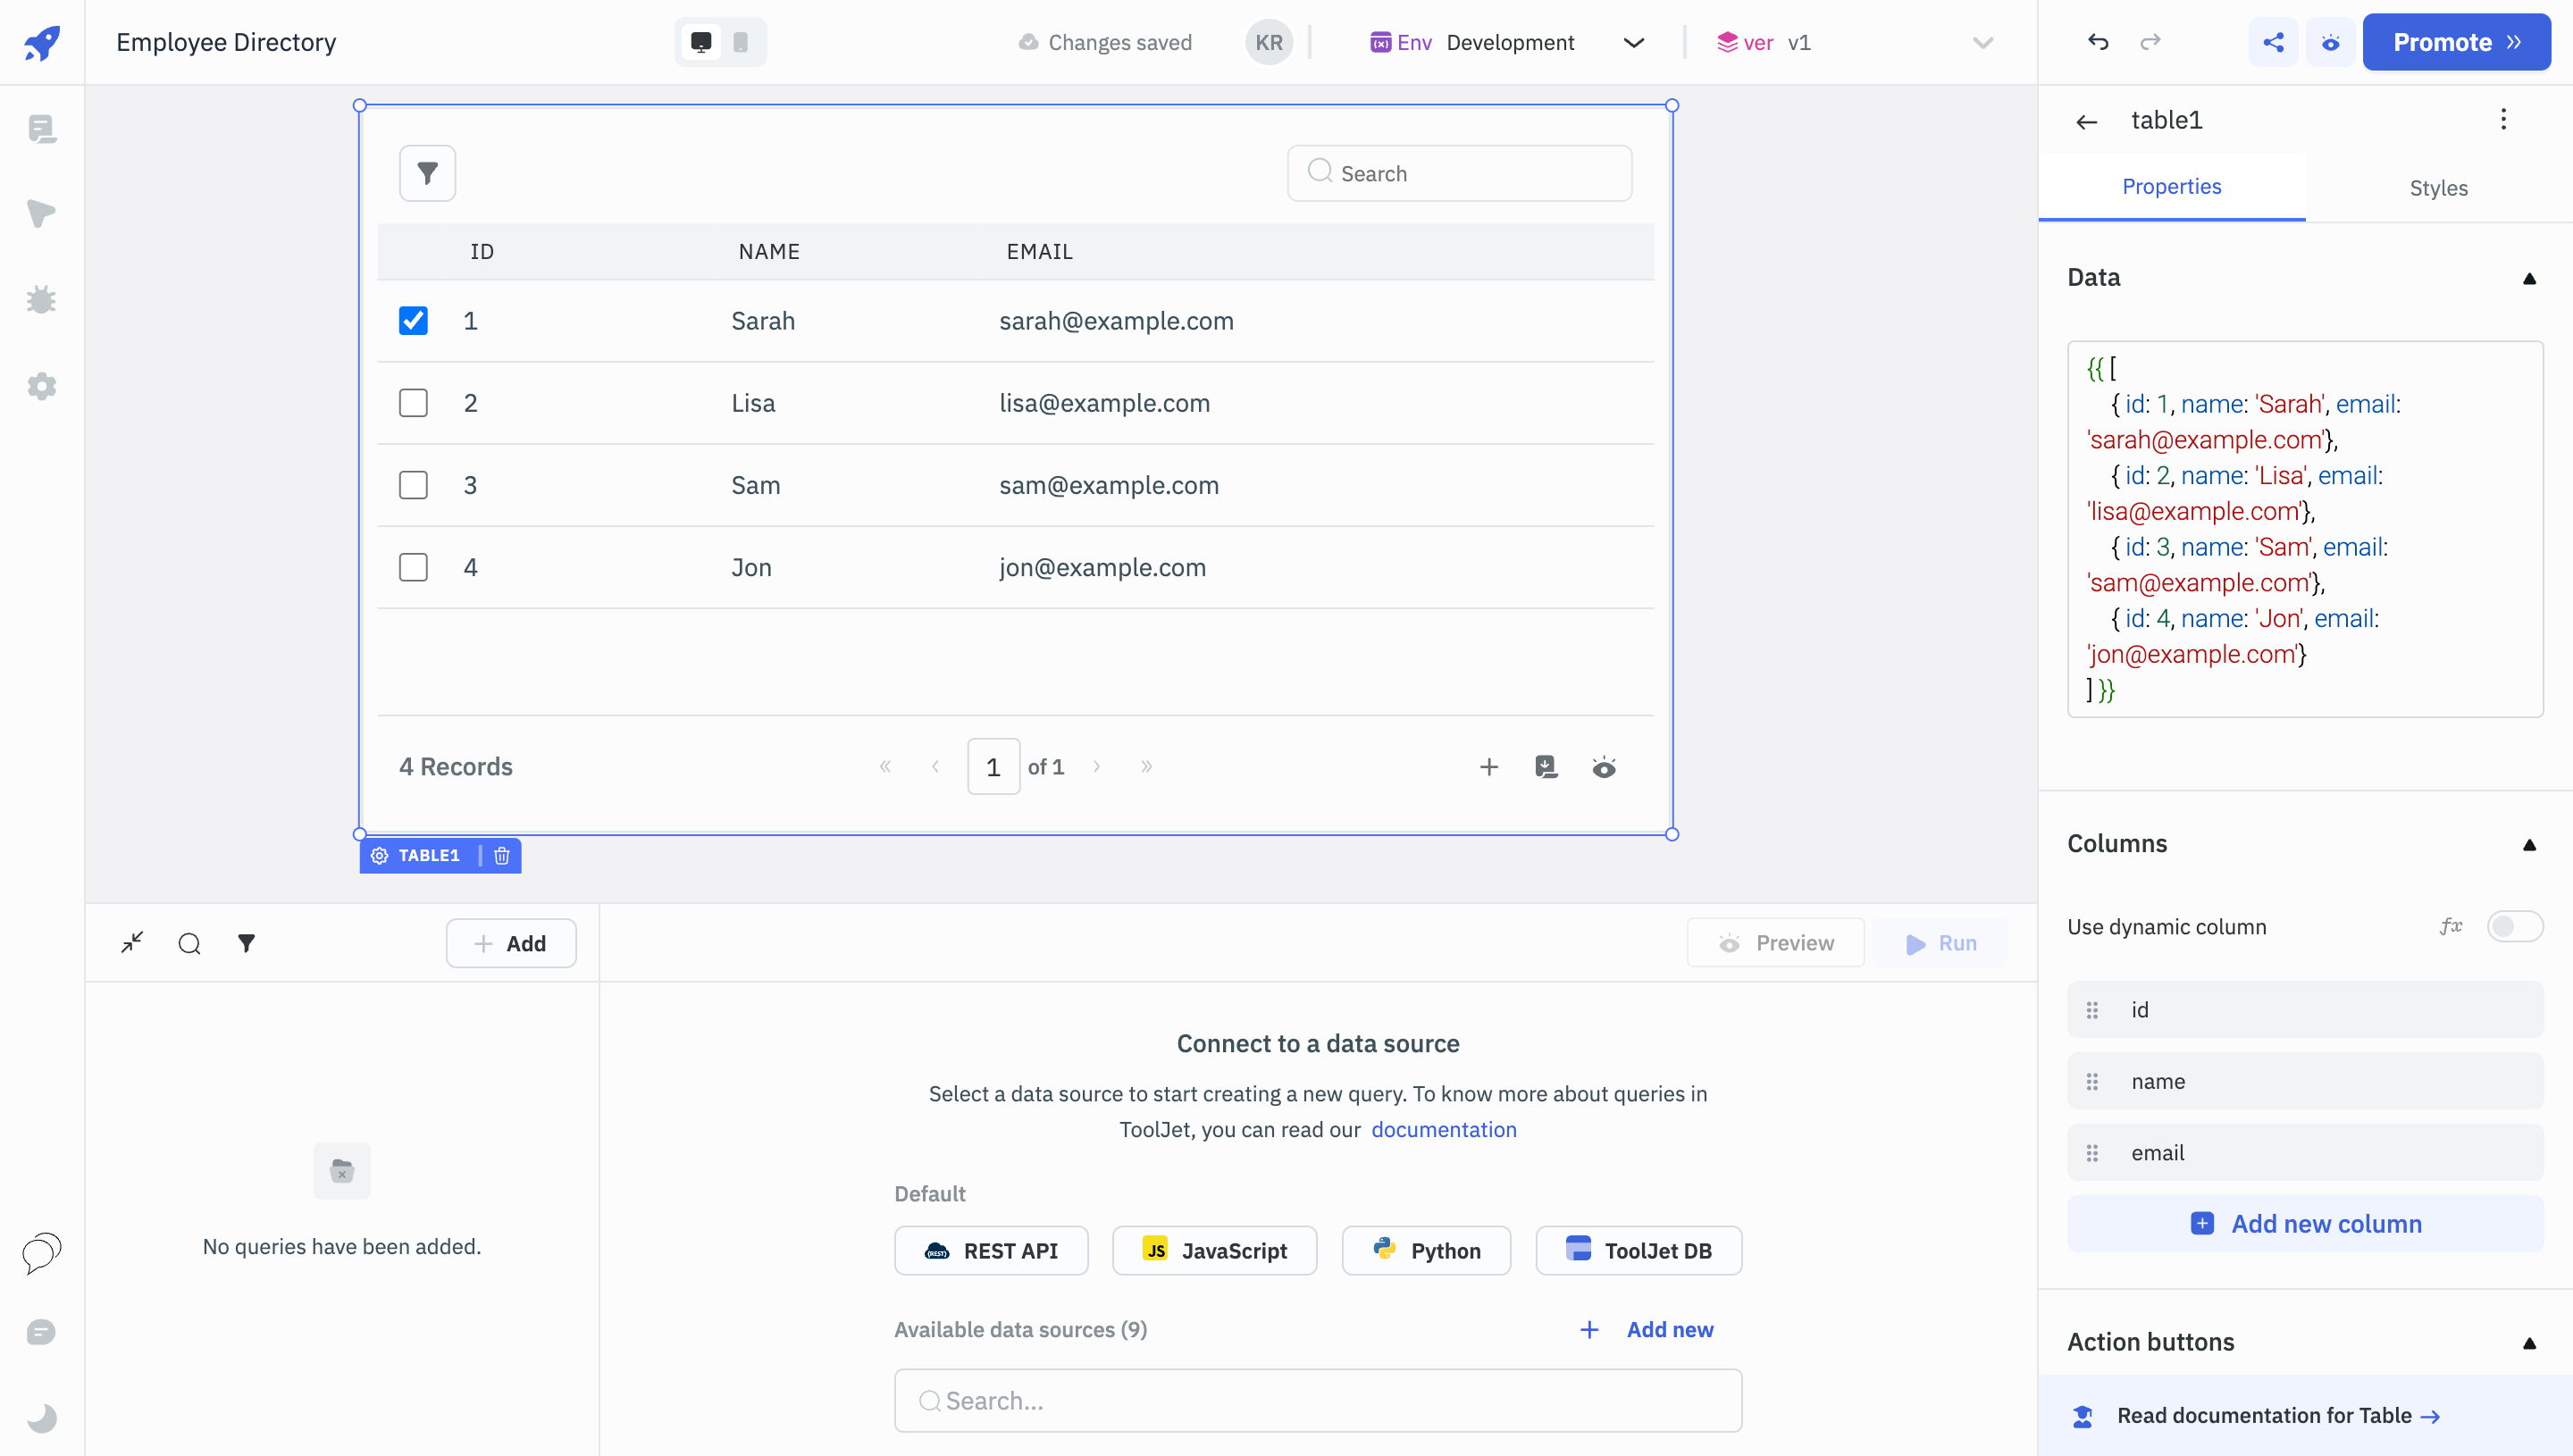Click the download table data icon

pyautogui.click(x=1546, y=767)
